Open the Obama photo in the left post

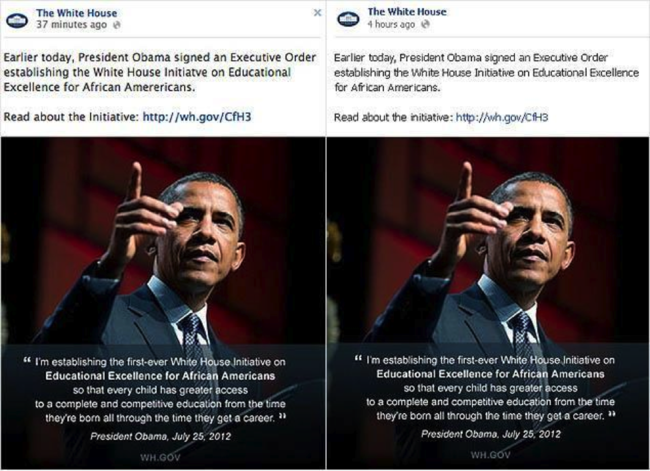pyautogui.click(x=163, y=303)
